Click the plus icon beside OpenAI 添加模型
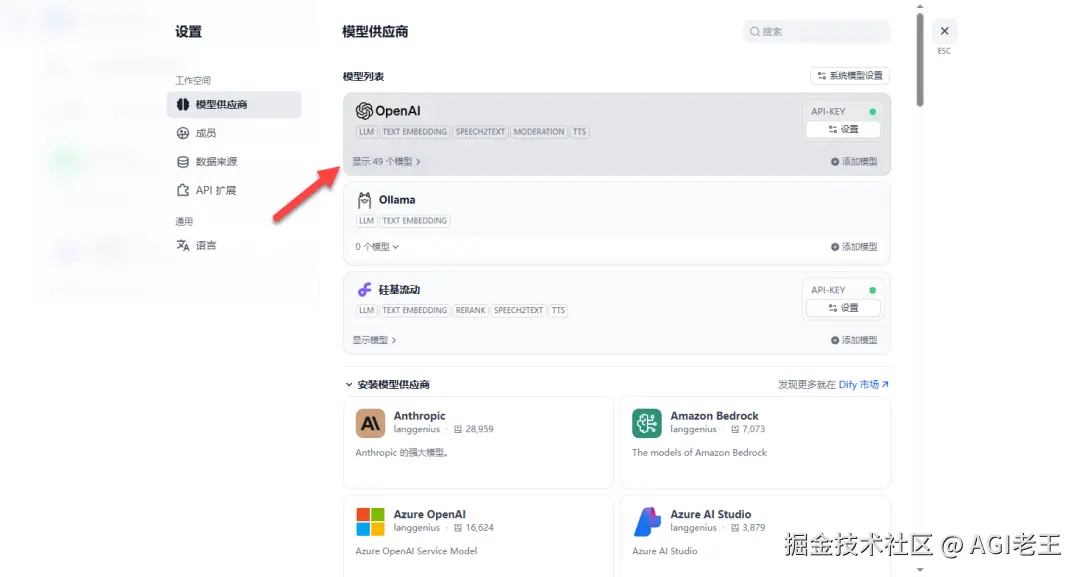The image size is (1080, 577). 835,162
